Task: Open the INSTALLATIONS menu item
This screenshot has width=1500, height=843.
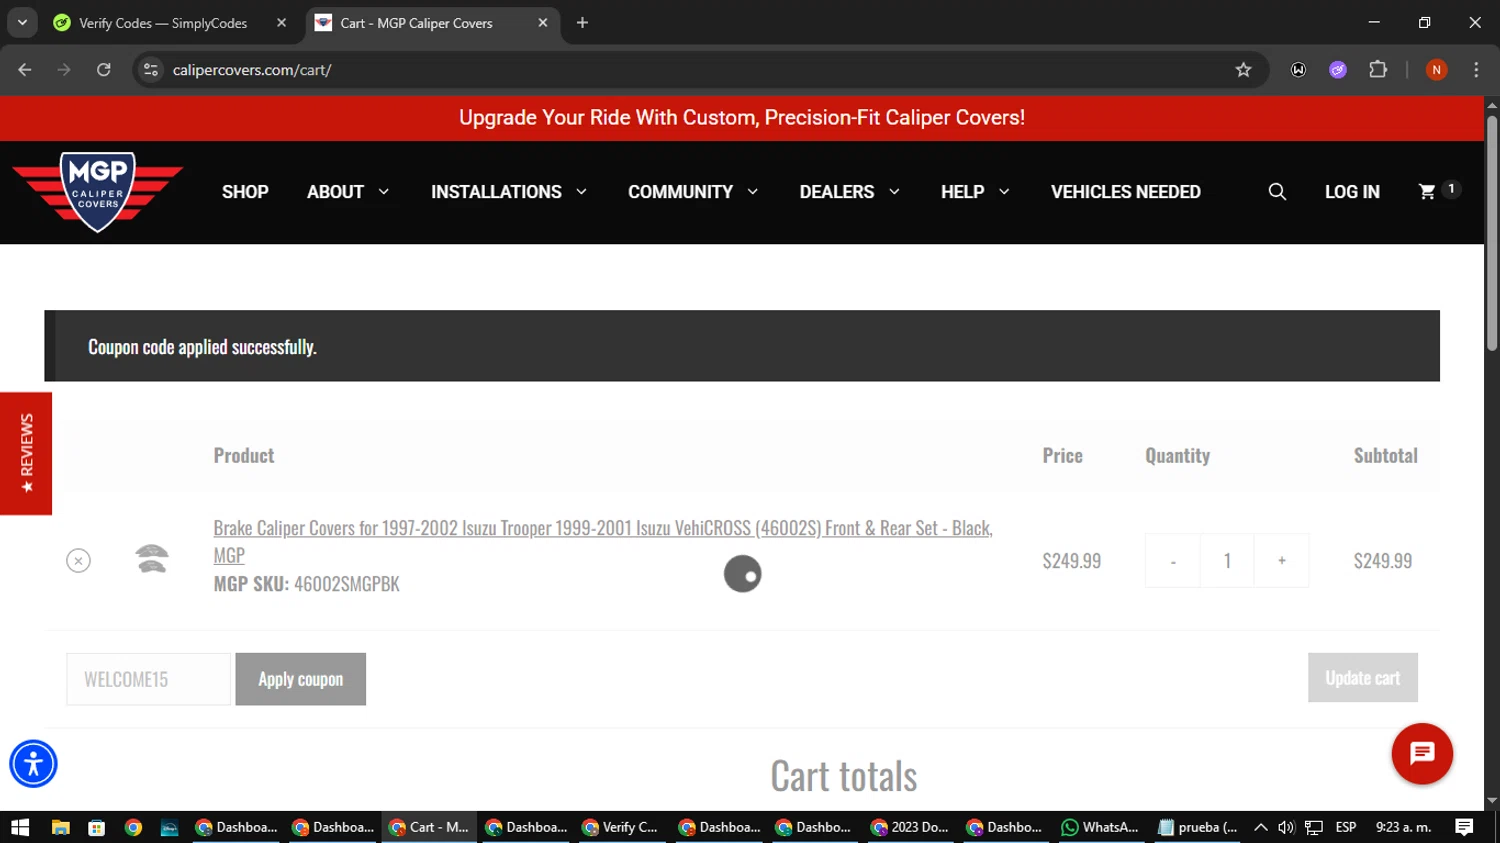Action: click(x=496, y=192)
